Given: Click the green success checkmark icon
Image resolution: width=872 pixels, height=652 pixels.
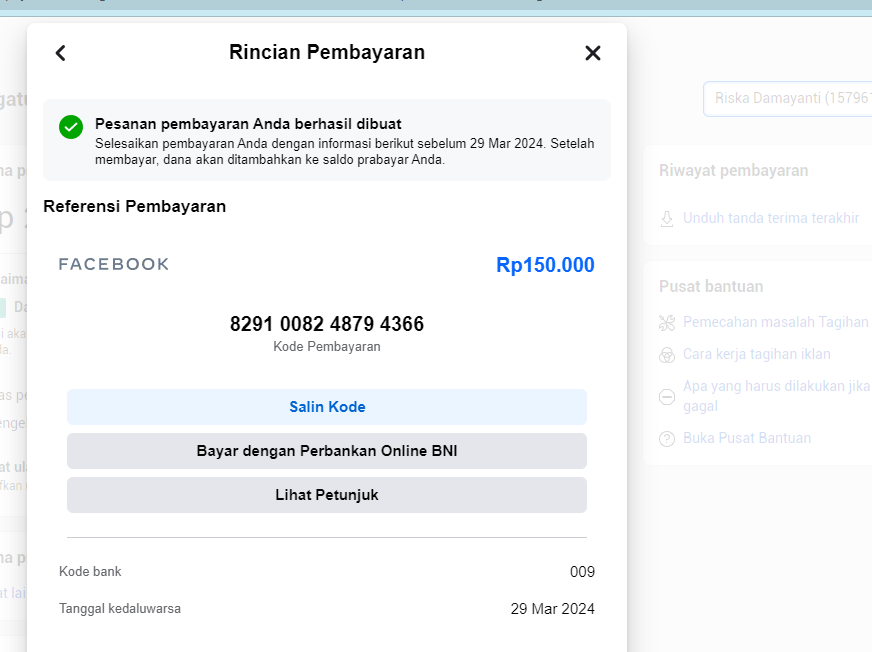Looking at the screenshot, I should tap(71, 127).
